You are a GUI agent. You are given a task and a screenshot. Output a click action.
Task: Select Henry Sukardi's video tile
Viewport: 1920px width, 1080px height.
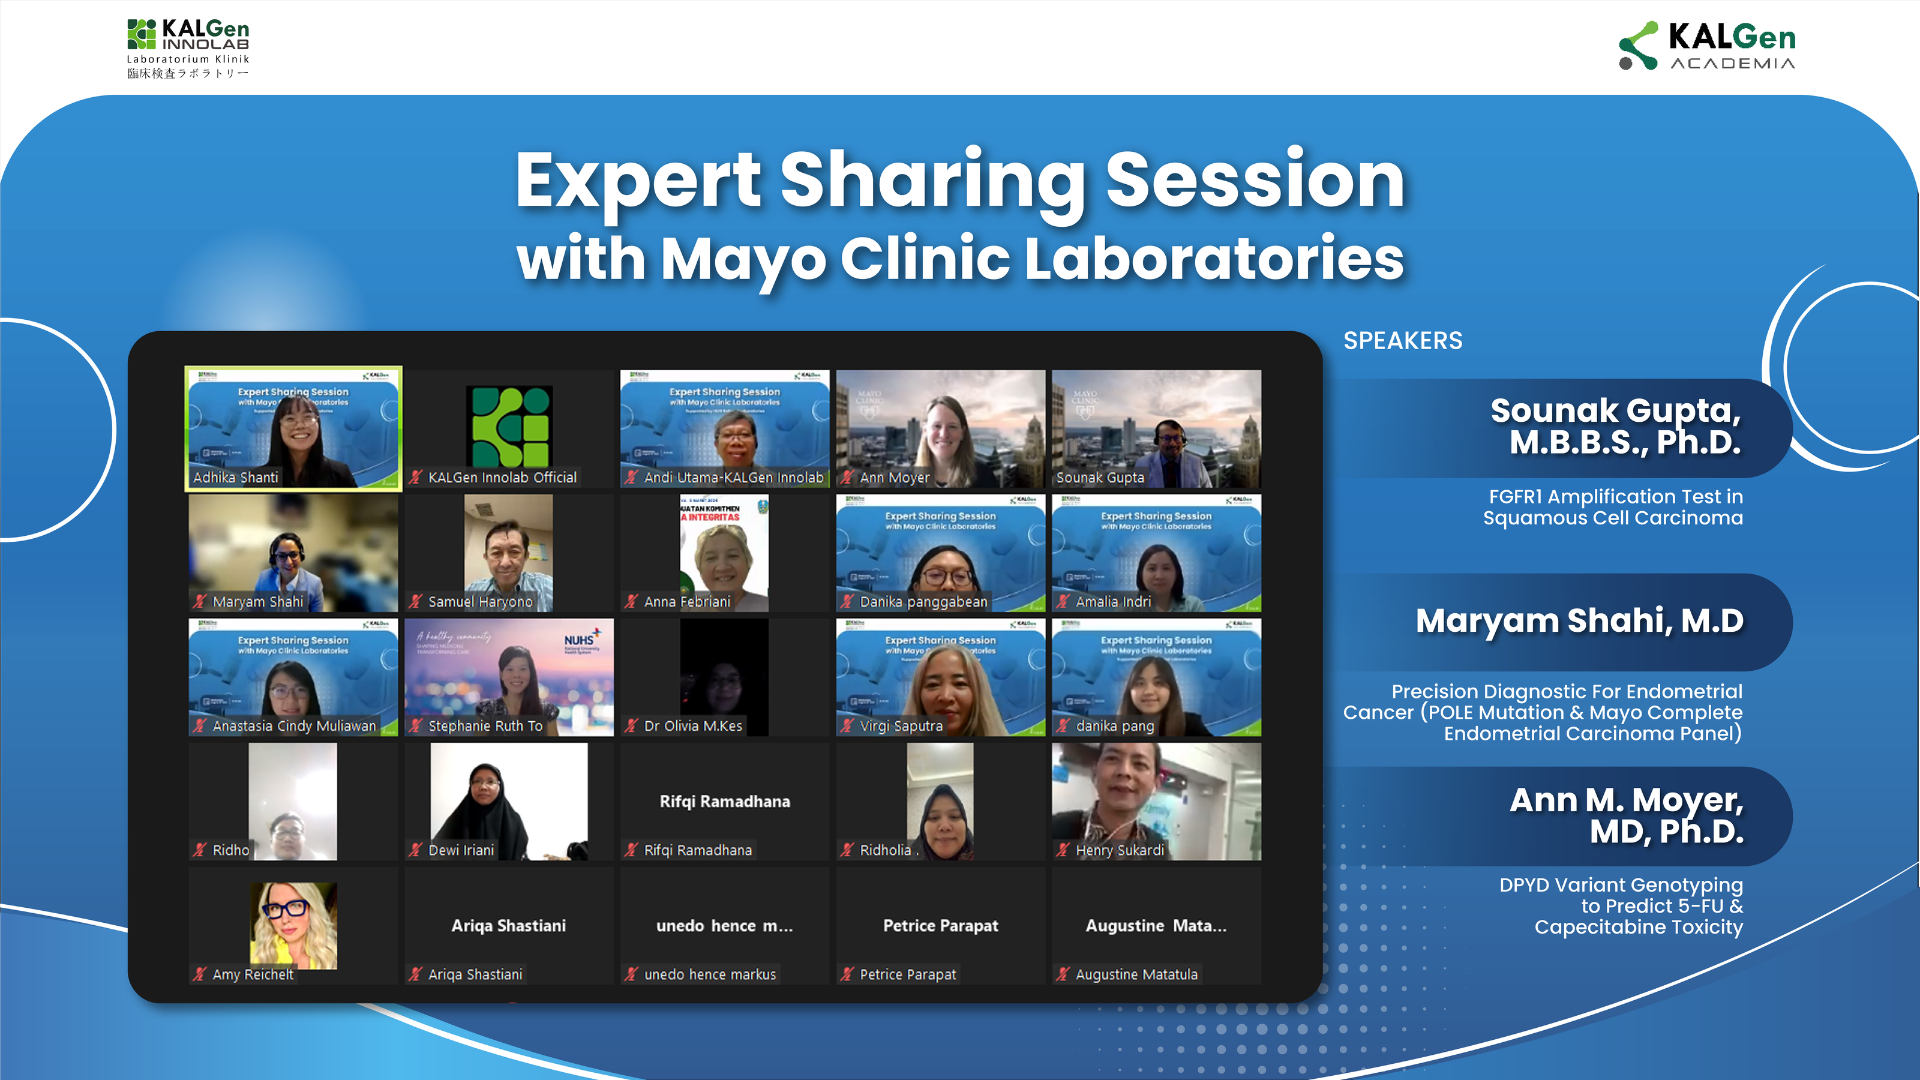[x=1157, y=801]
